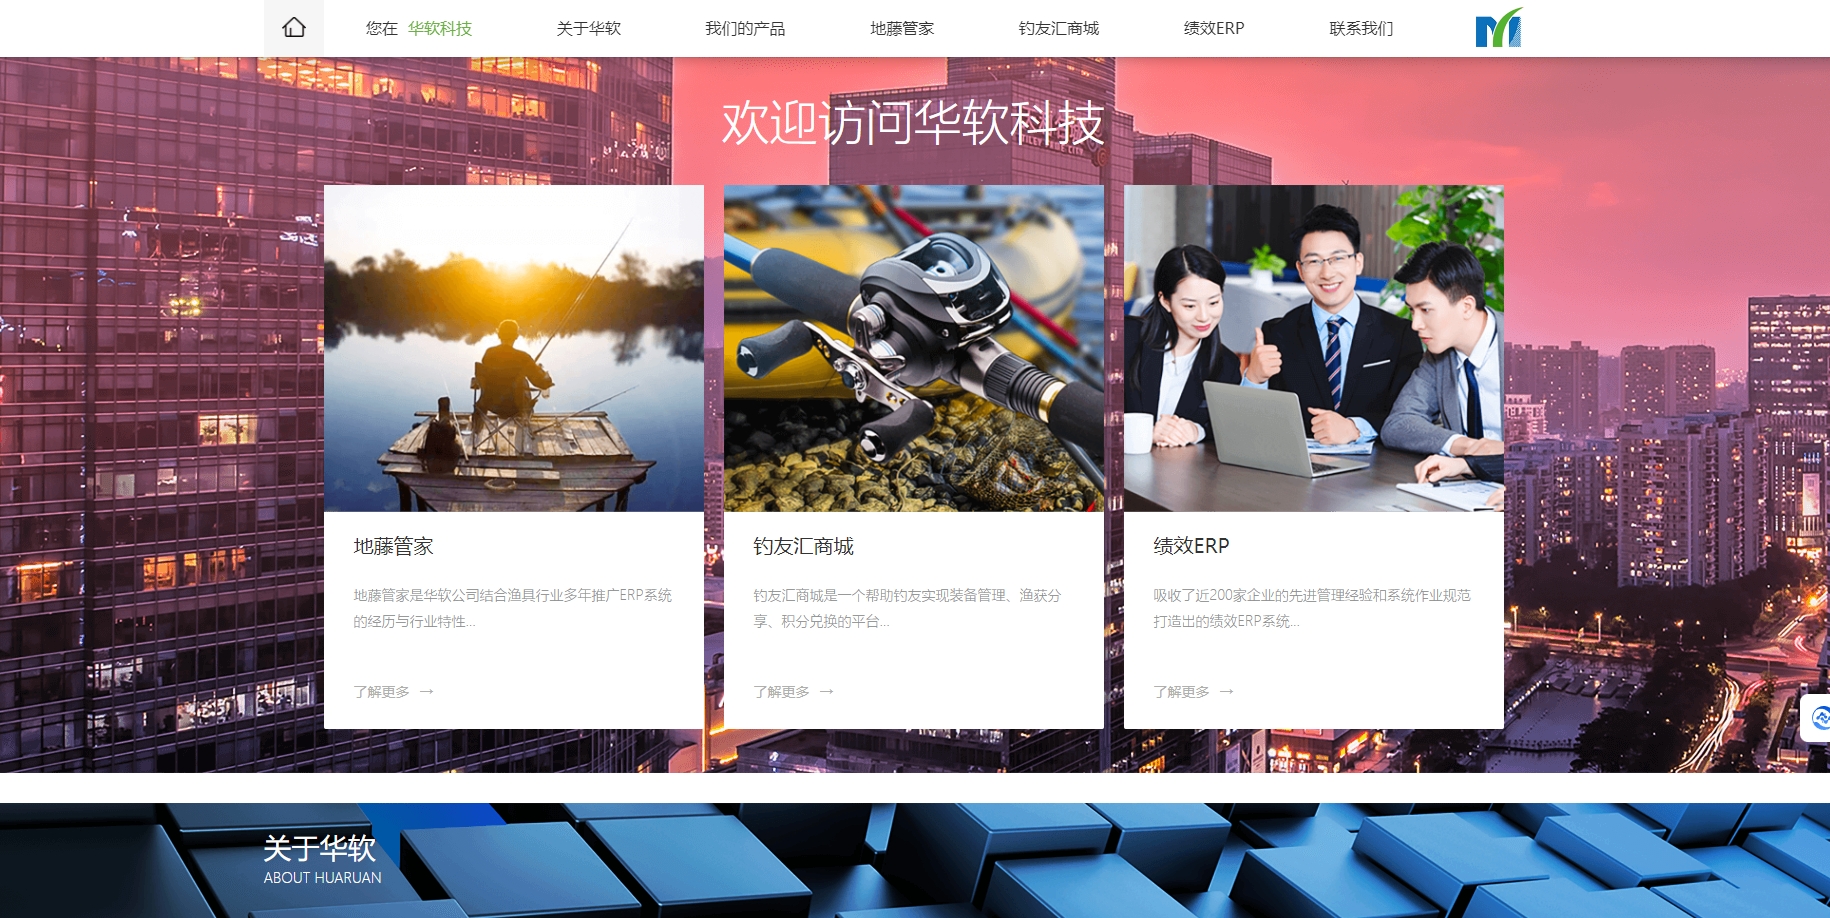Click 了解更多 under 绩效ERP card
Image resolution: width=1830 pixels, height=918 pixels.
pyautogui.click(x=1182, y=692)
